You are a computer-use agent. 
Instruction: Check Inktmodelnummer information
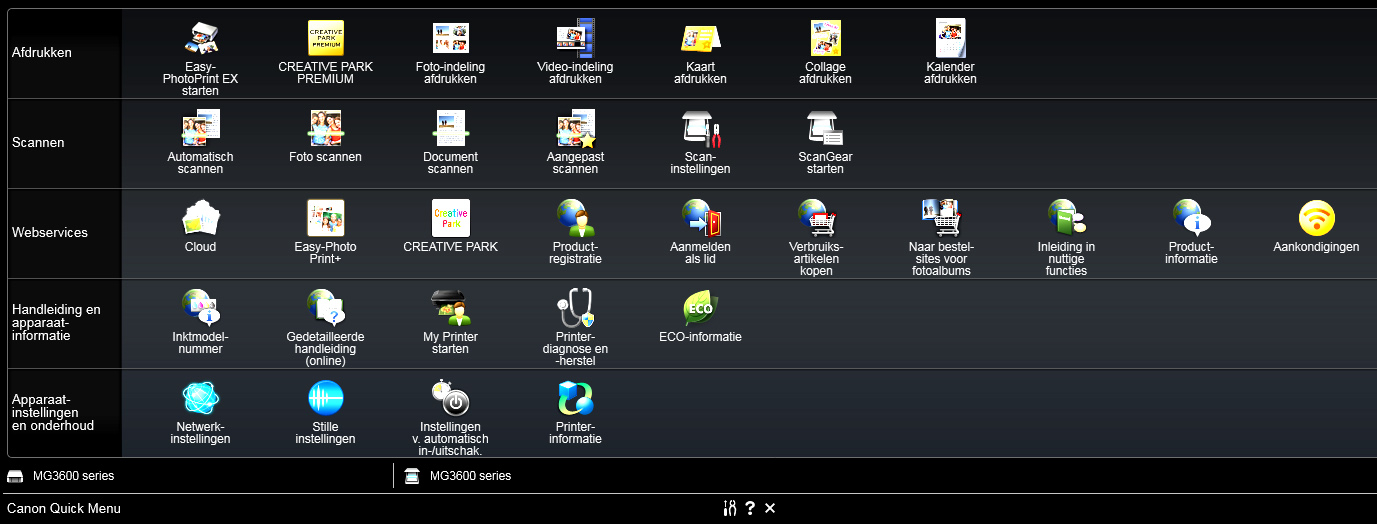tap(200, 308)
